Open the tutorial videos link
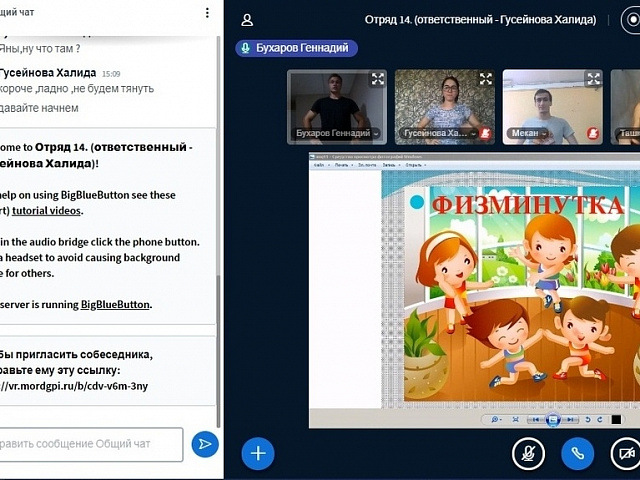Image resolution: width=640 pixels, height=480 pixels. click(x=46, y=211)
